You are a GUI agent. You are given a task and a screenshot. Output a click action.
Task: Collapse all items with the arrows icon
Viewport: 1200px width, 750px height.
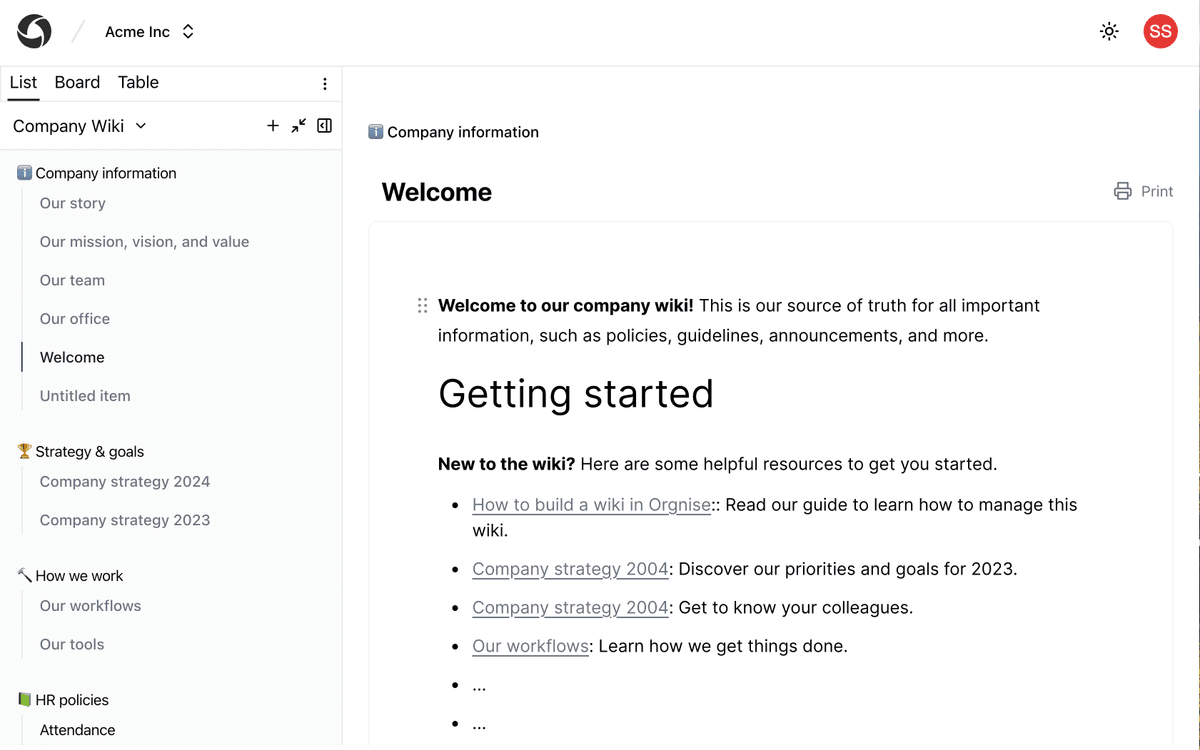299,126
